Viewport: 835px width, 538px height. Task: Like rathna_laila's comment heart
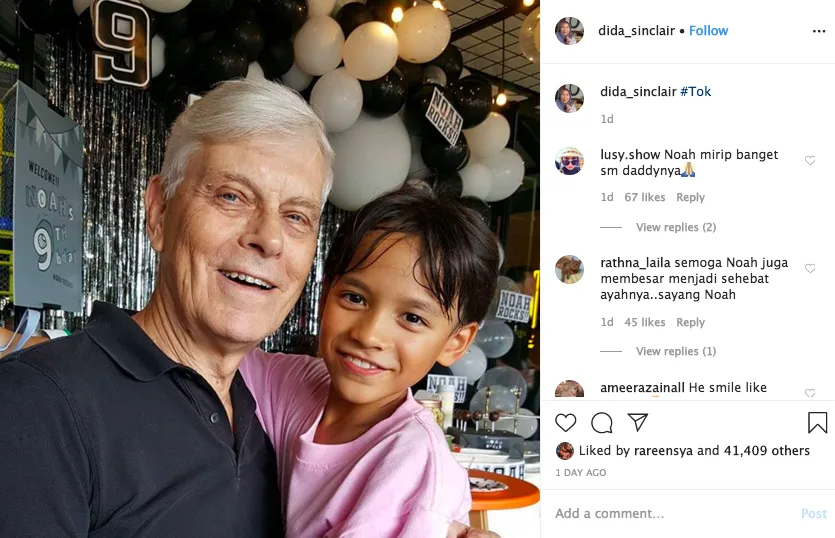(x=810, y=268)
